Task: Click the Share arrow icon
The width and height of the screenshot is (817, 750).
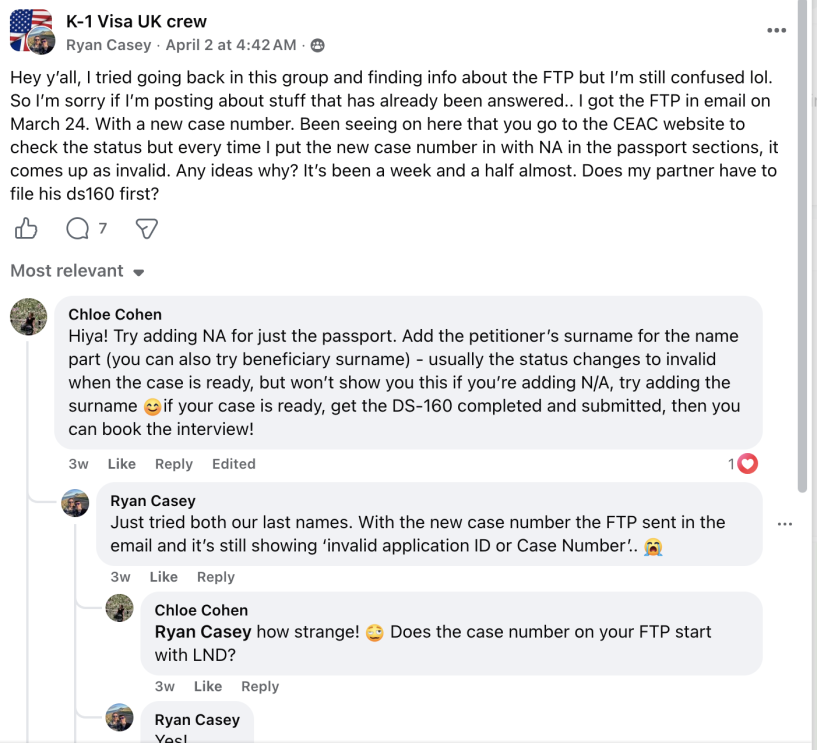Action: [x=146, y=228]
